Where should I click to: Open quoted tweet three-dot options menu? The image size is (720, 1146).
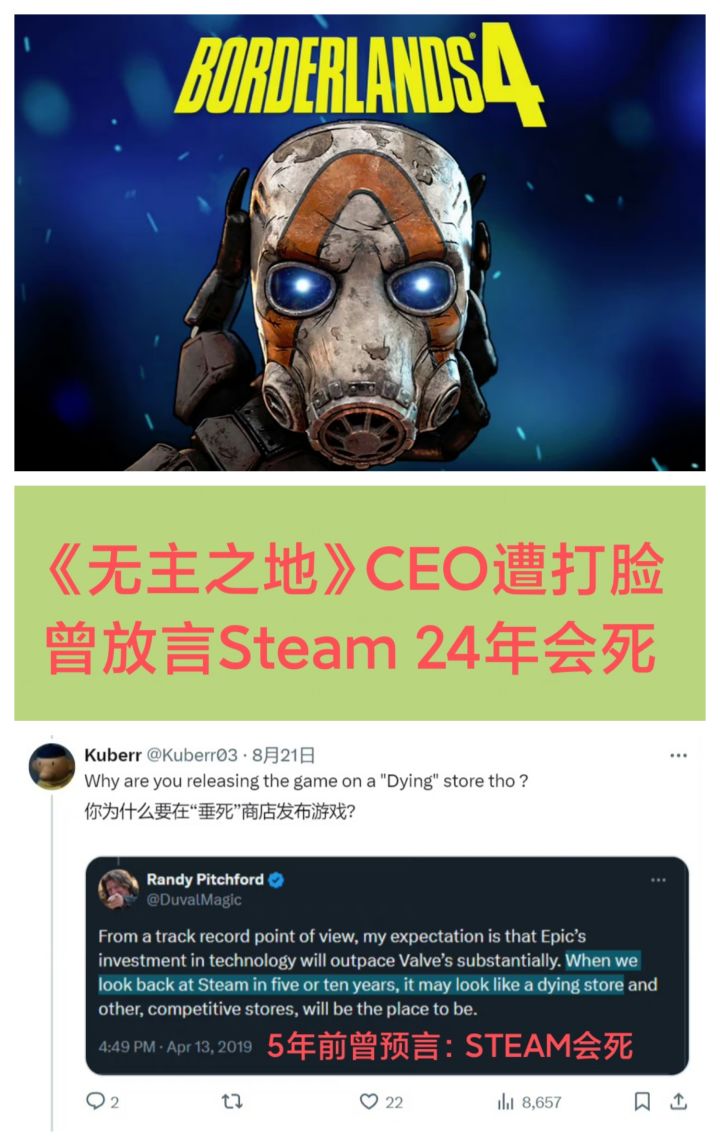pos(658,880)
